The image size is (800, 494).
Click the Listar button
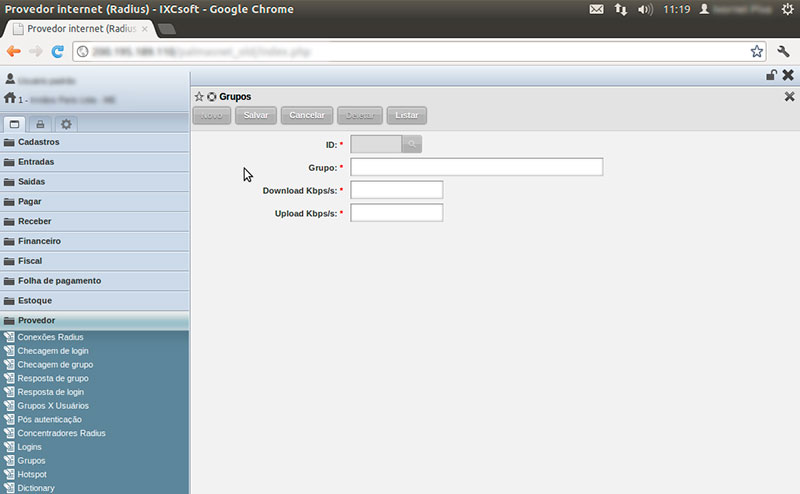click(x=407, y=115)
